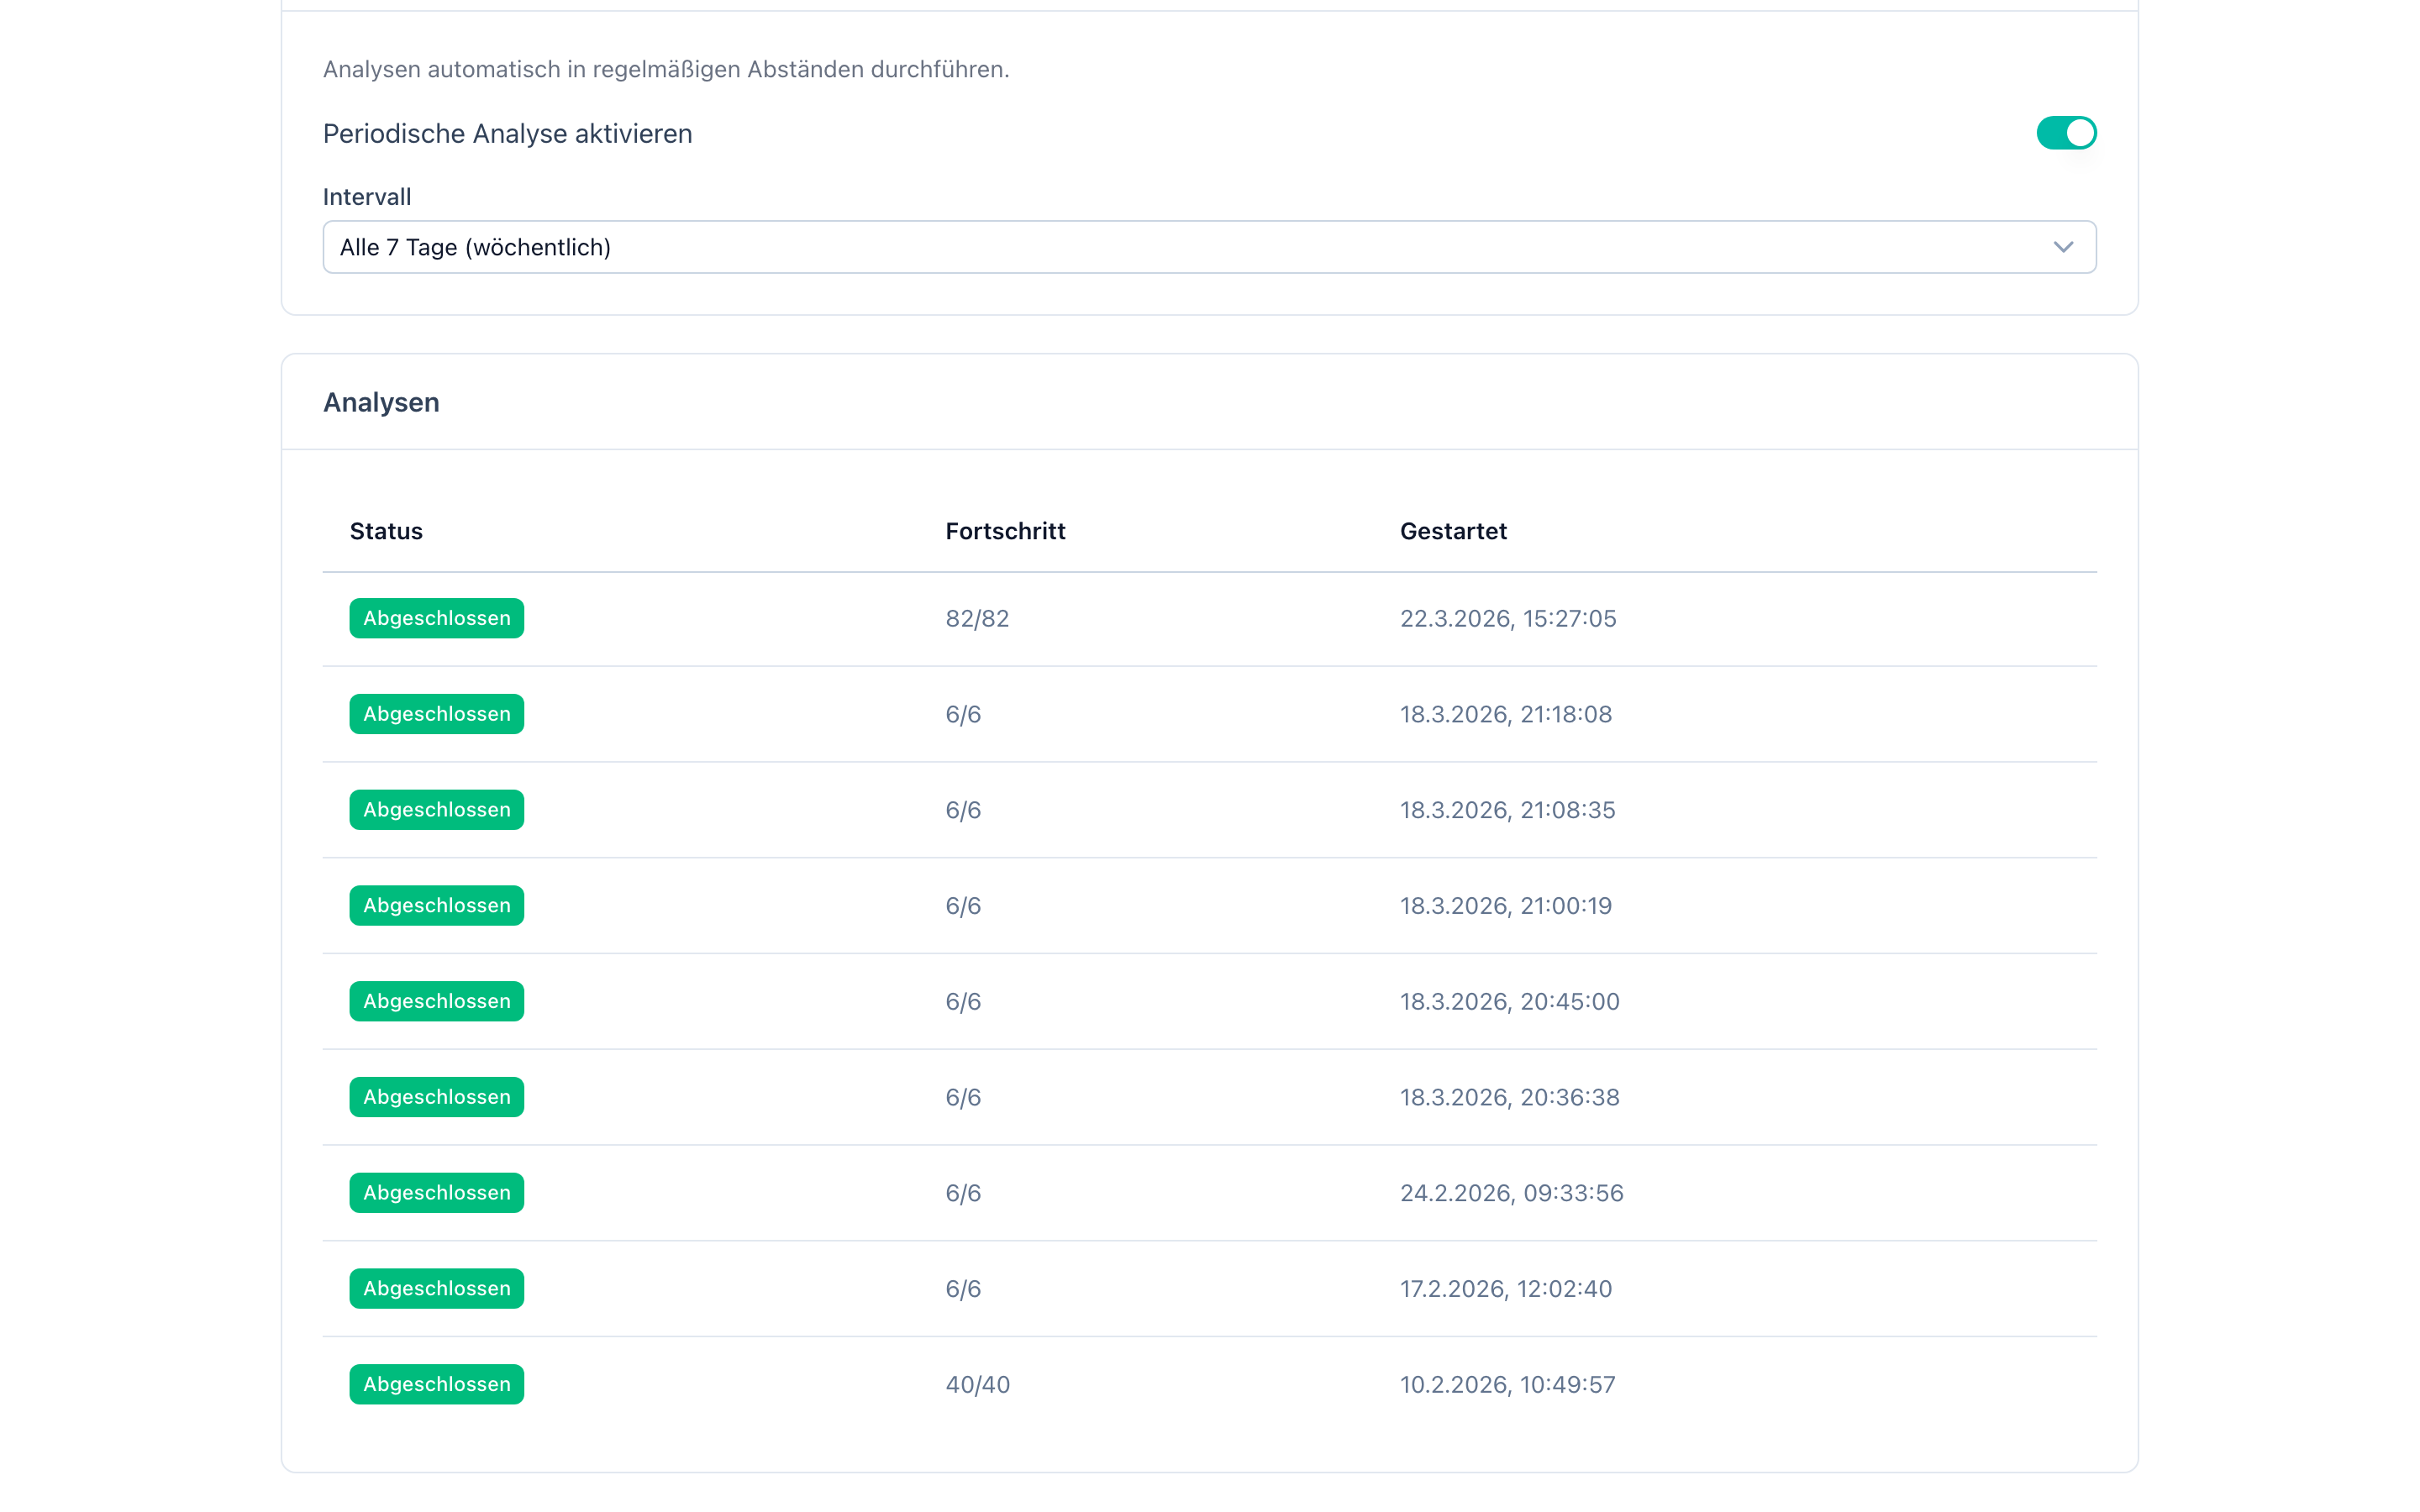Screen dimensions: 2420x1512
Task: Click the Periodische Analyse aktivieren label
Action: 507,133
